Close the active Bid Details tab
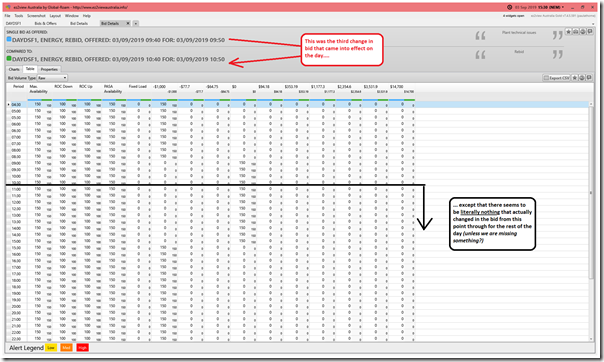The height and width of the screenshot is (362, 604). point(128,23)
